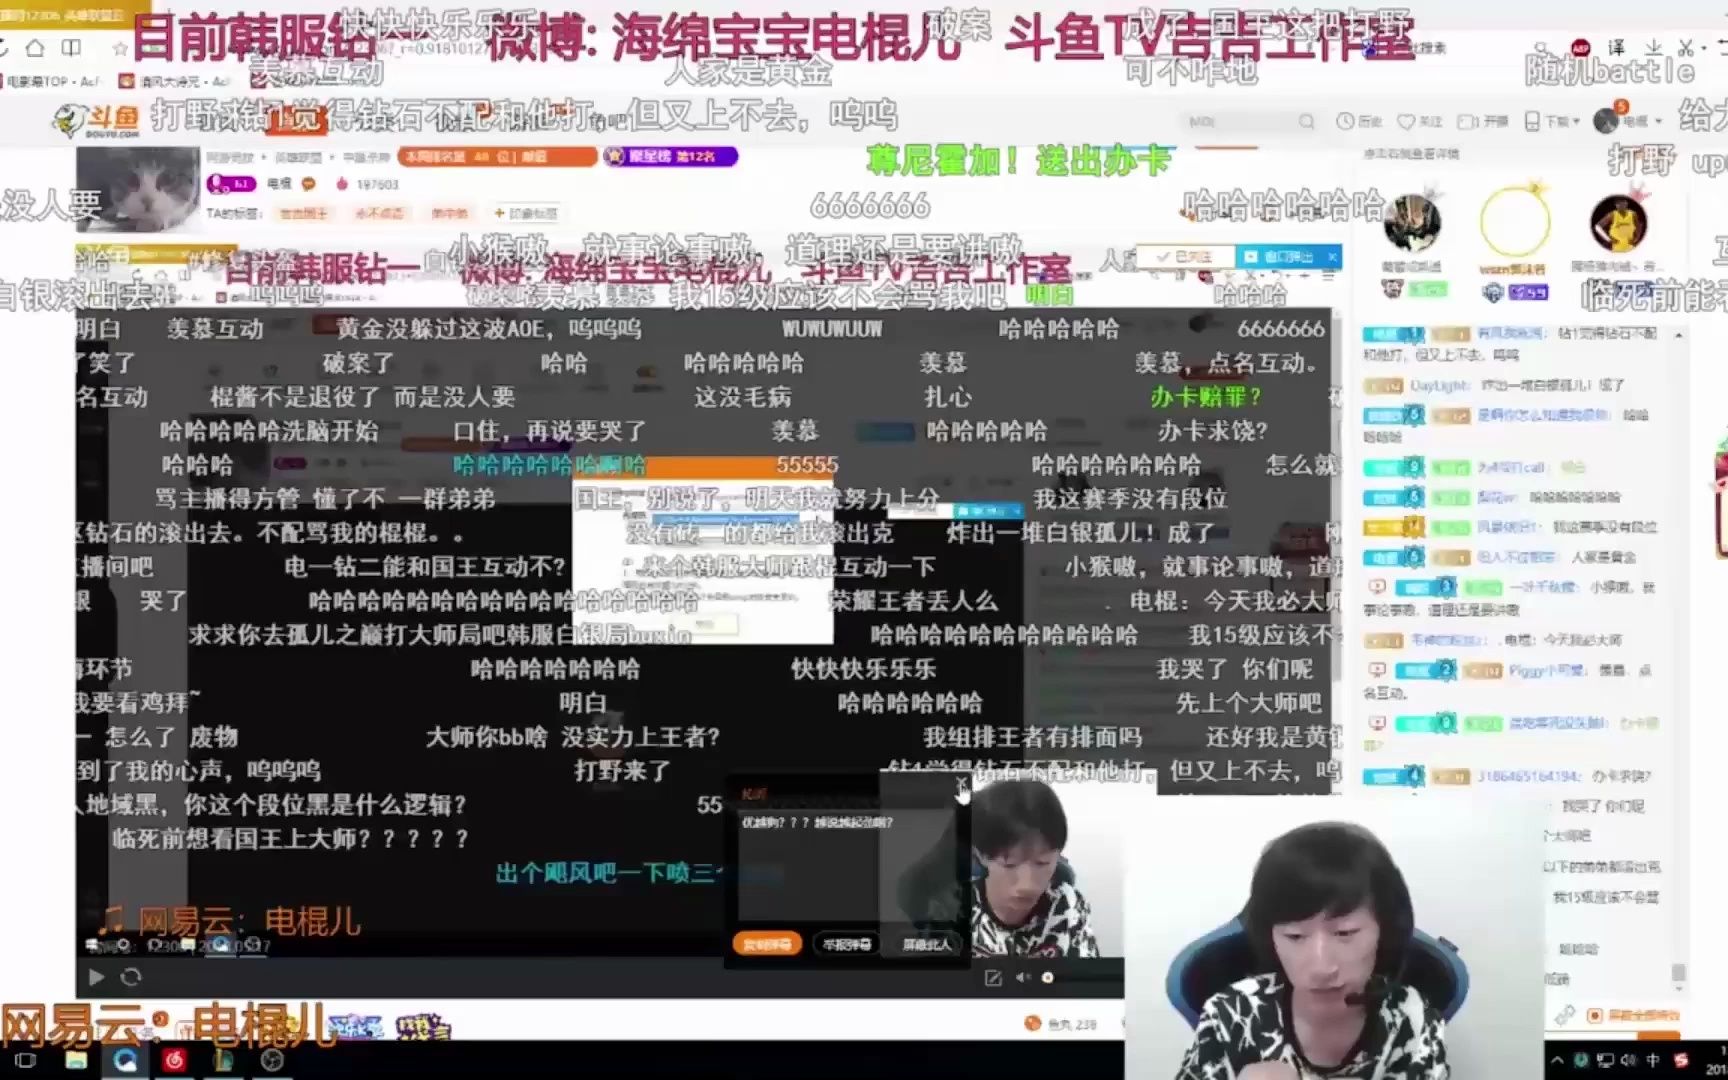This screenshot has width=1728, height=1080.
Task: Click the first contributor avatar on the right
Action: (1412, 223)
